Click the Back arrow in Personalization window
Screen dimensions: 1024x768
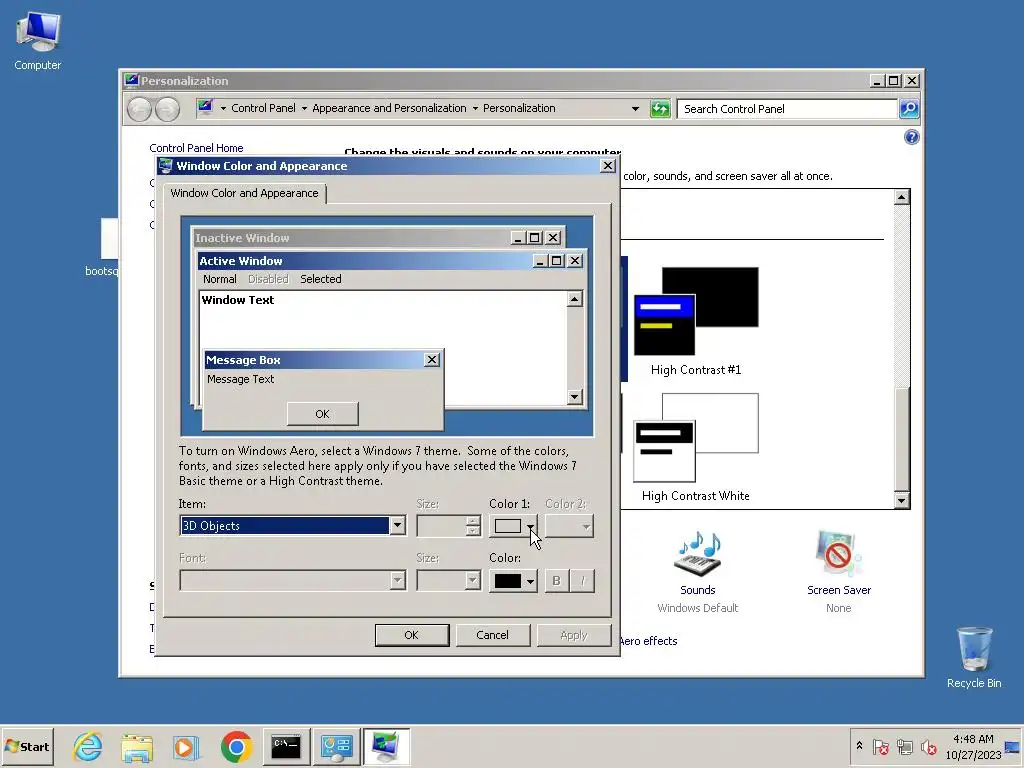pos(139,109)
